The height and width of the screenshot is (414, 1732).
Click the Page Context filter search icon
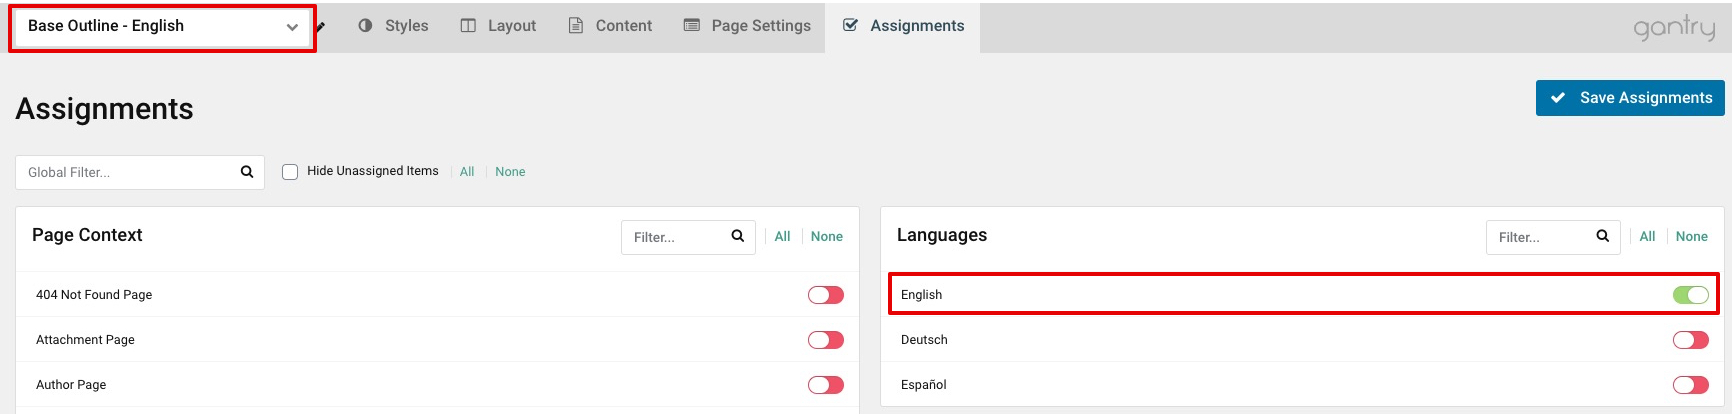tap(738, 236)
